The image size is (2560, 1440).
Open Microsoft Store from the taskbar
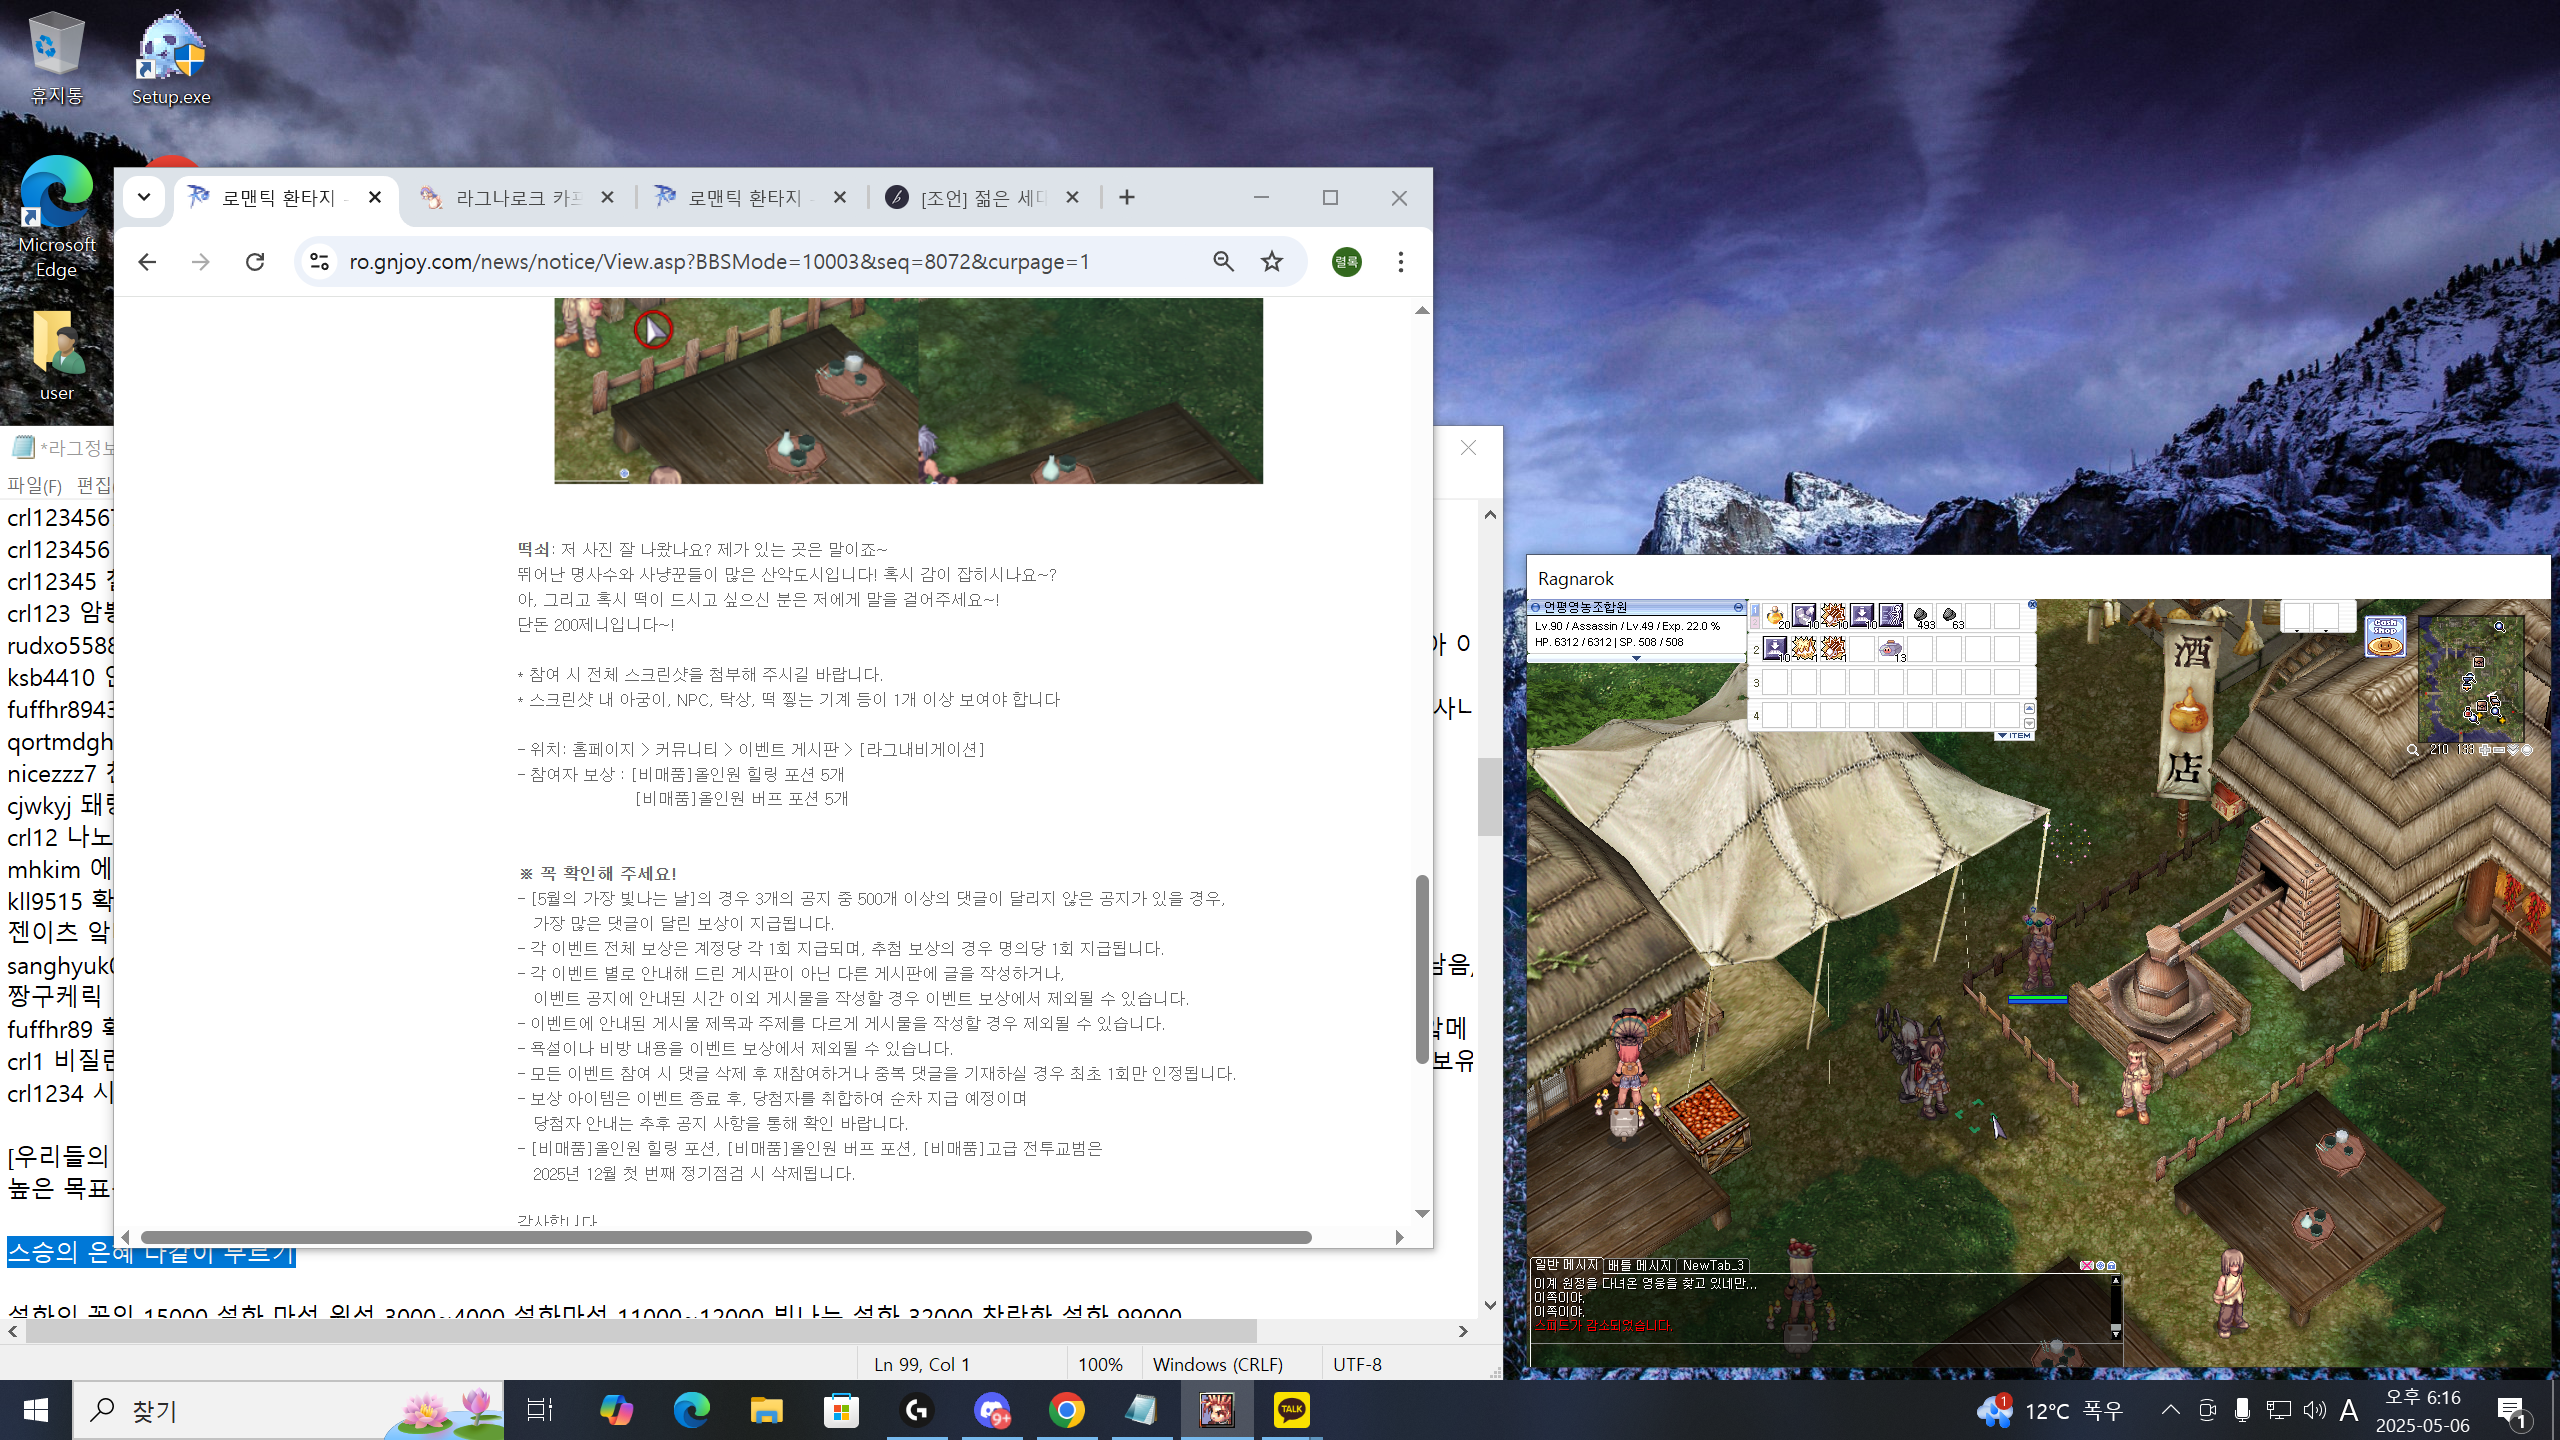pos(841,1410)
